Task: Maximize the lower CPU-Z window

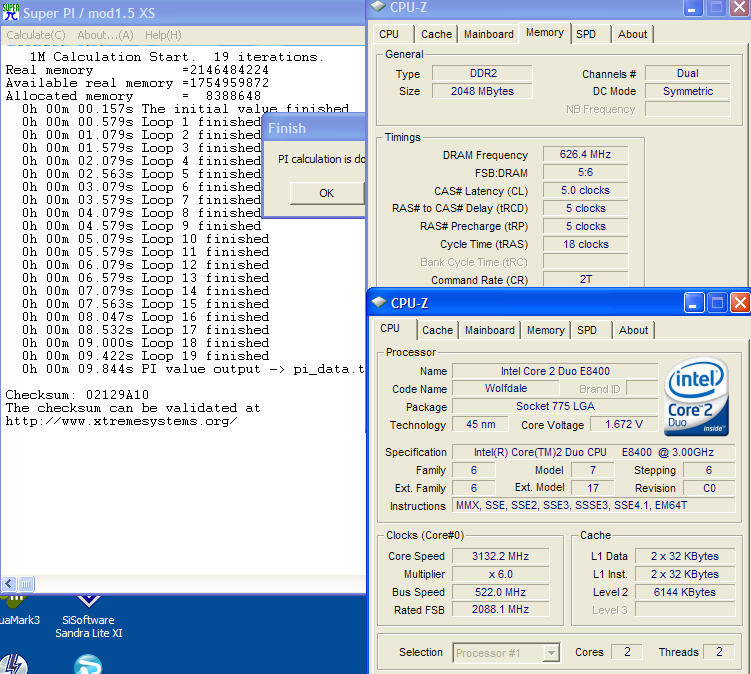Action: pos(717,303)
